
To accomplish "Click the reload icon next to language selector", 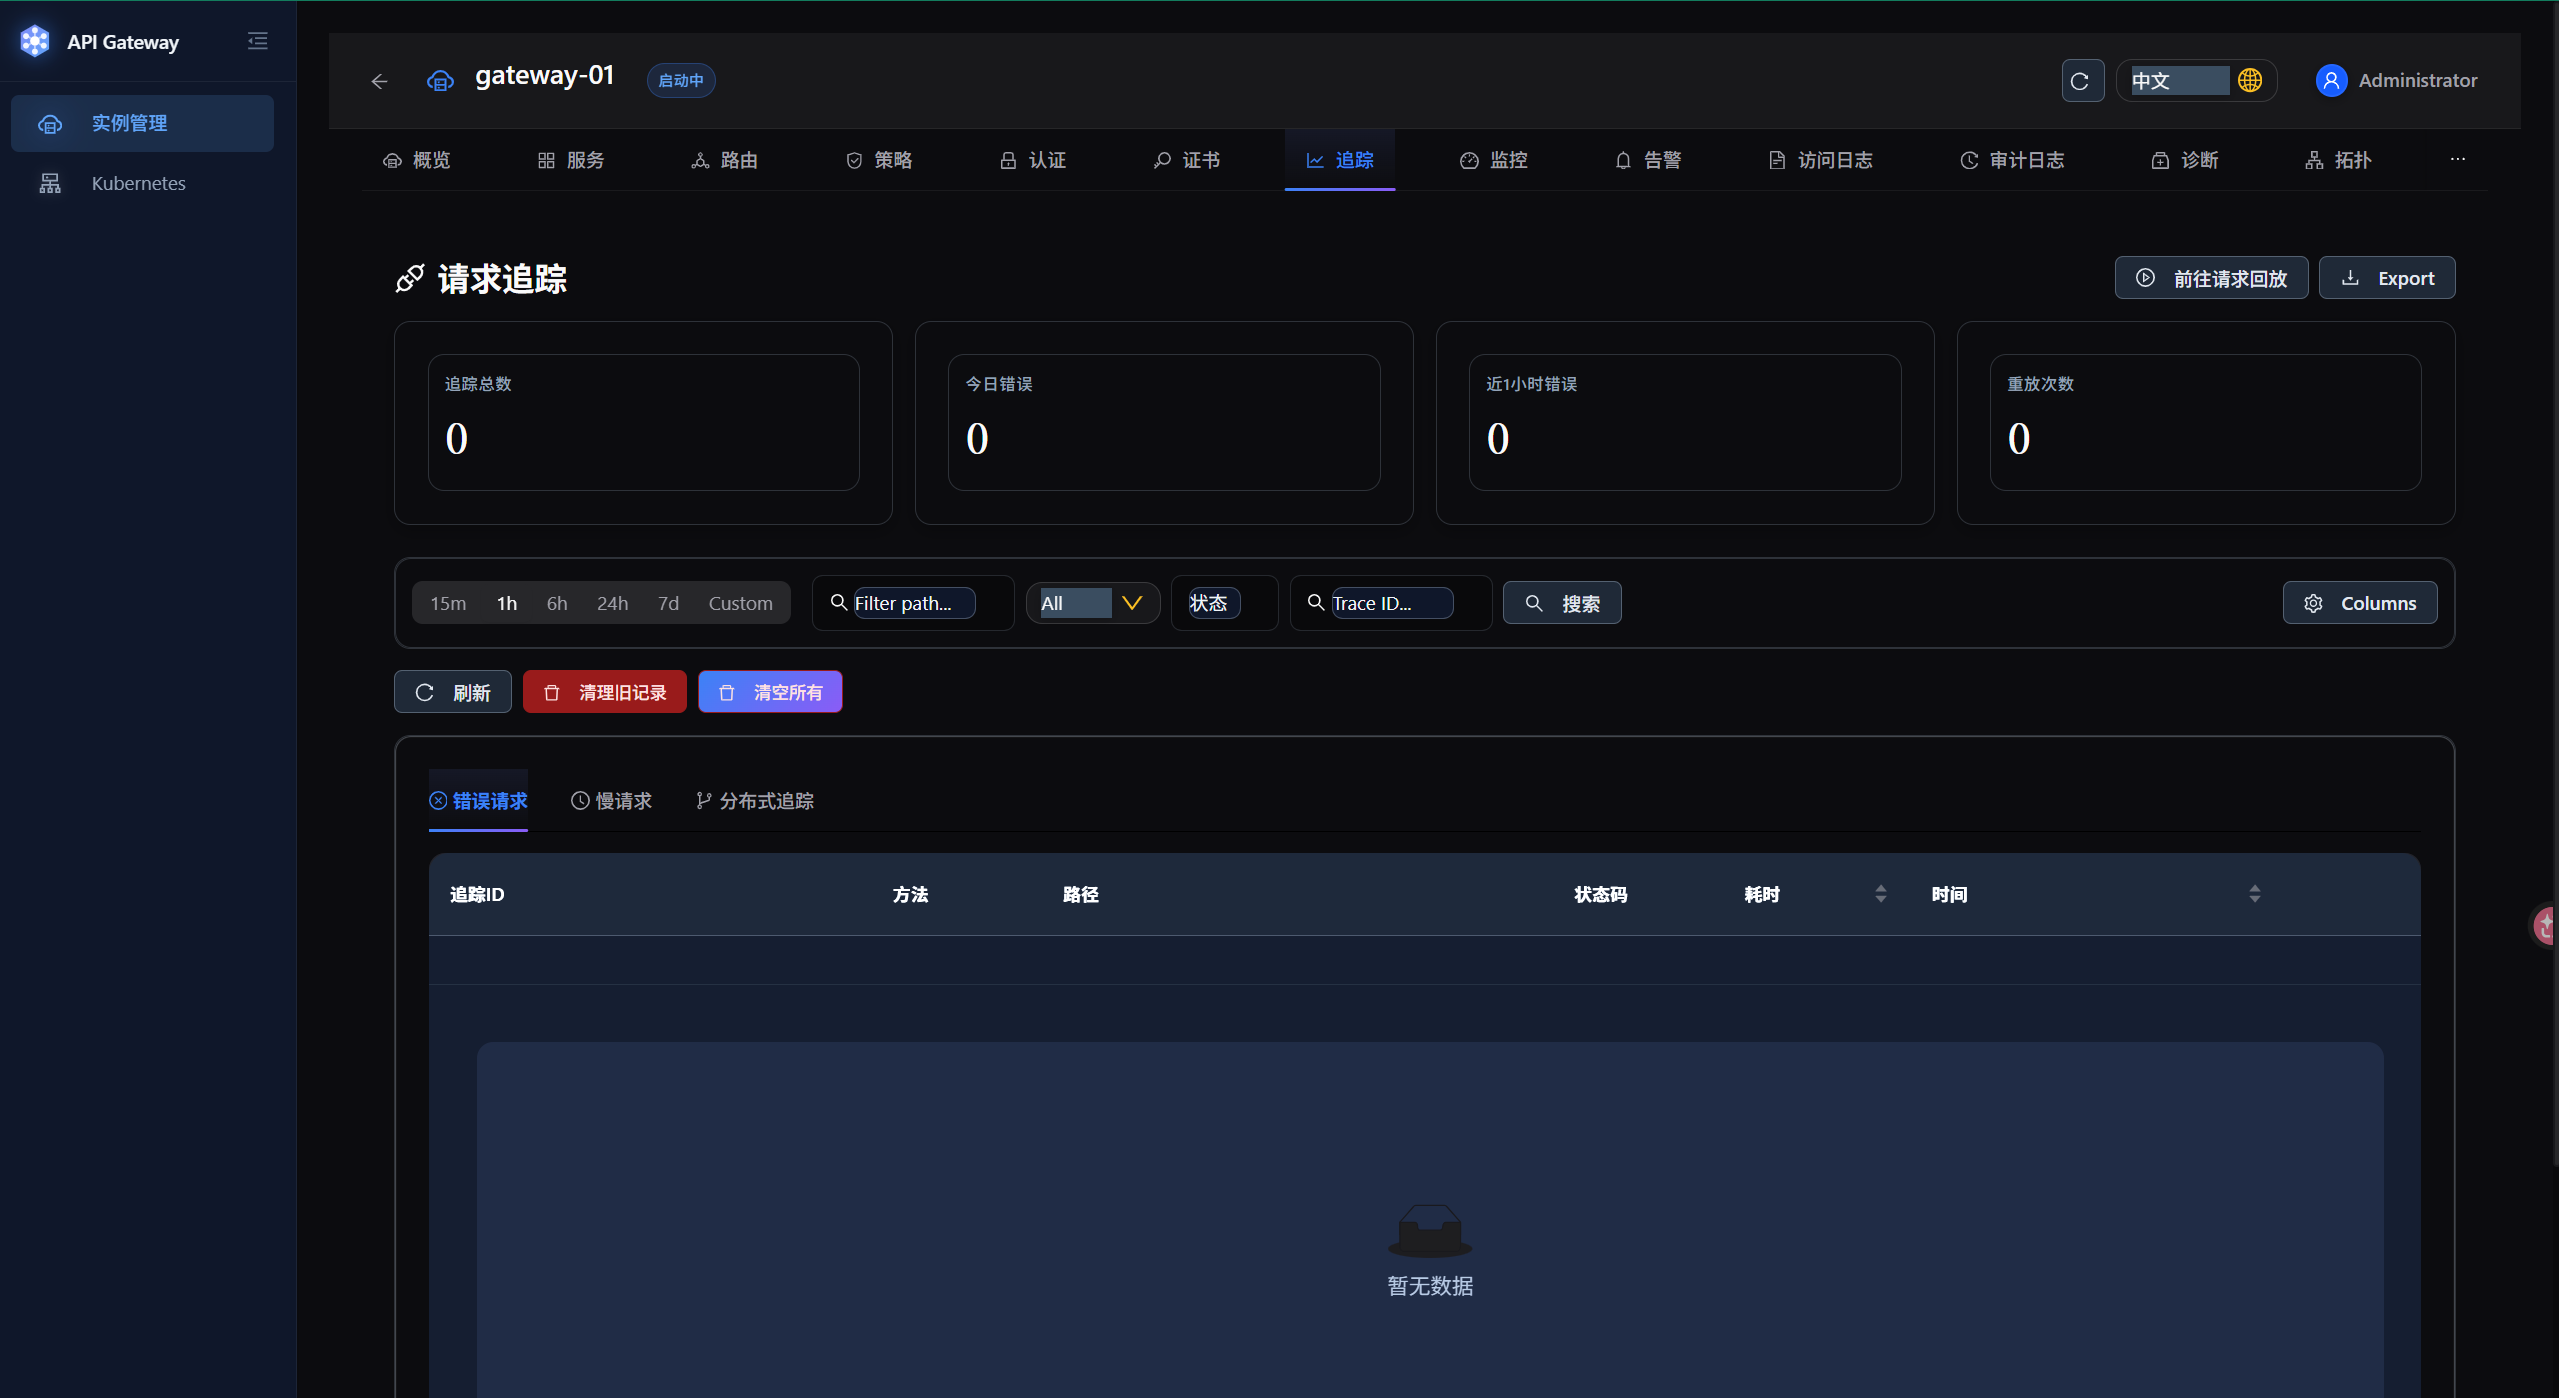I will (2082, 81).
